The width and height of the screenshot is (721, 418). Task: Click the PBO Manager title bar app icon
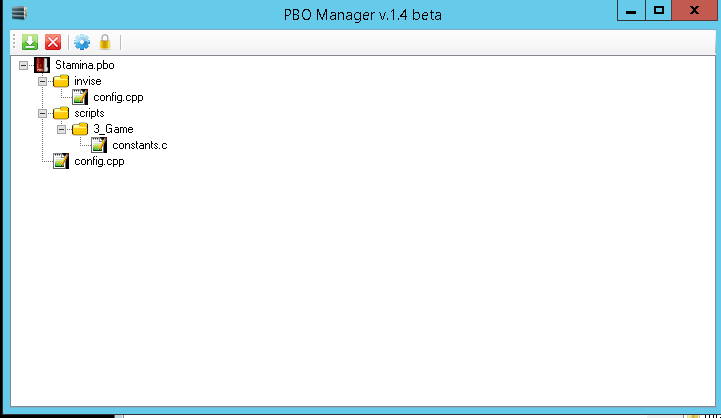point(19,12)
